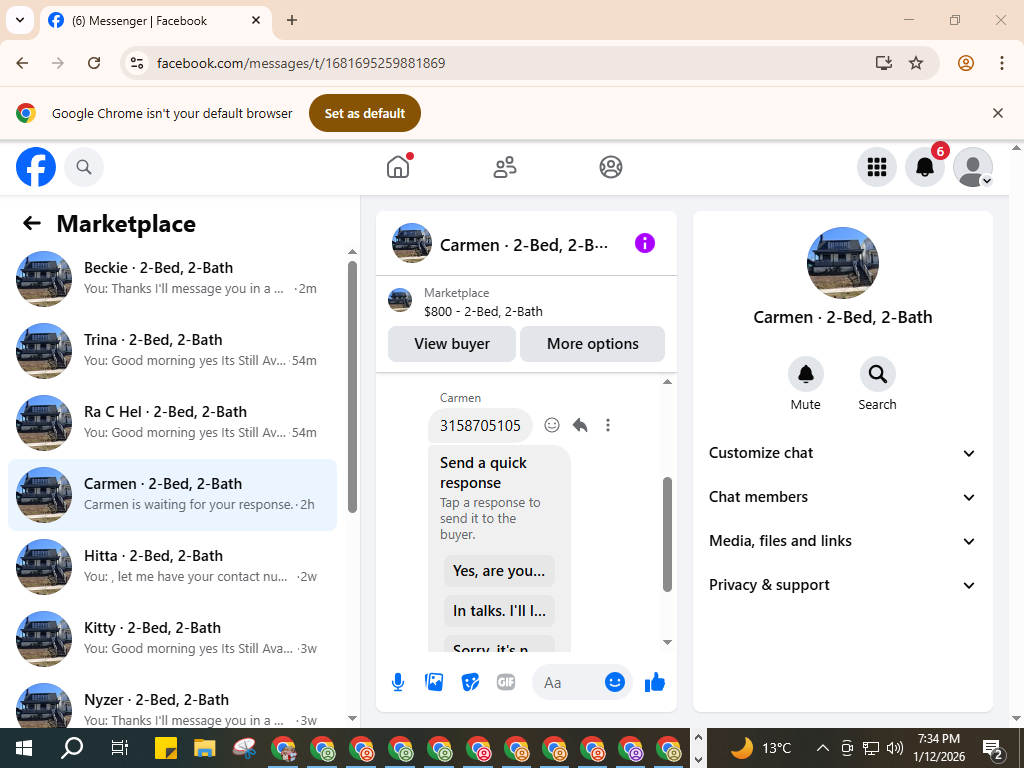Open volume control in system tray

click(x=895, y=748)
